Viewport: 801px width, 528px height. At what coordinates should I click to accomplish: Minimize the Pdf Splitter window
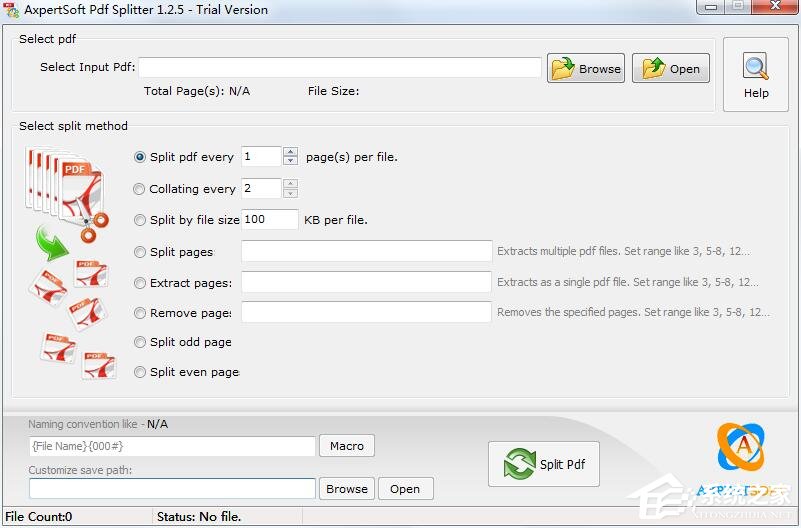click(710, 7)
